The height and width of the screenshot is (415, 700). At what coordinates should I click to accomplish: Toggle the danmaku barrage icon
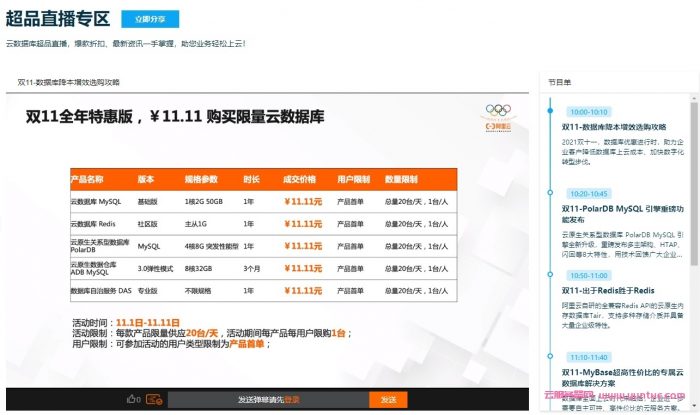coord(154,399)
